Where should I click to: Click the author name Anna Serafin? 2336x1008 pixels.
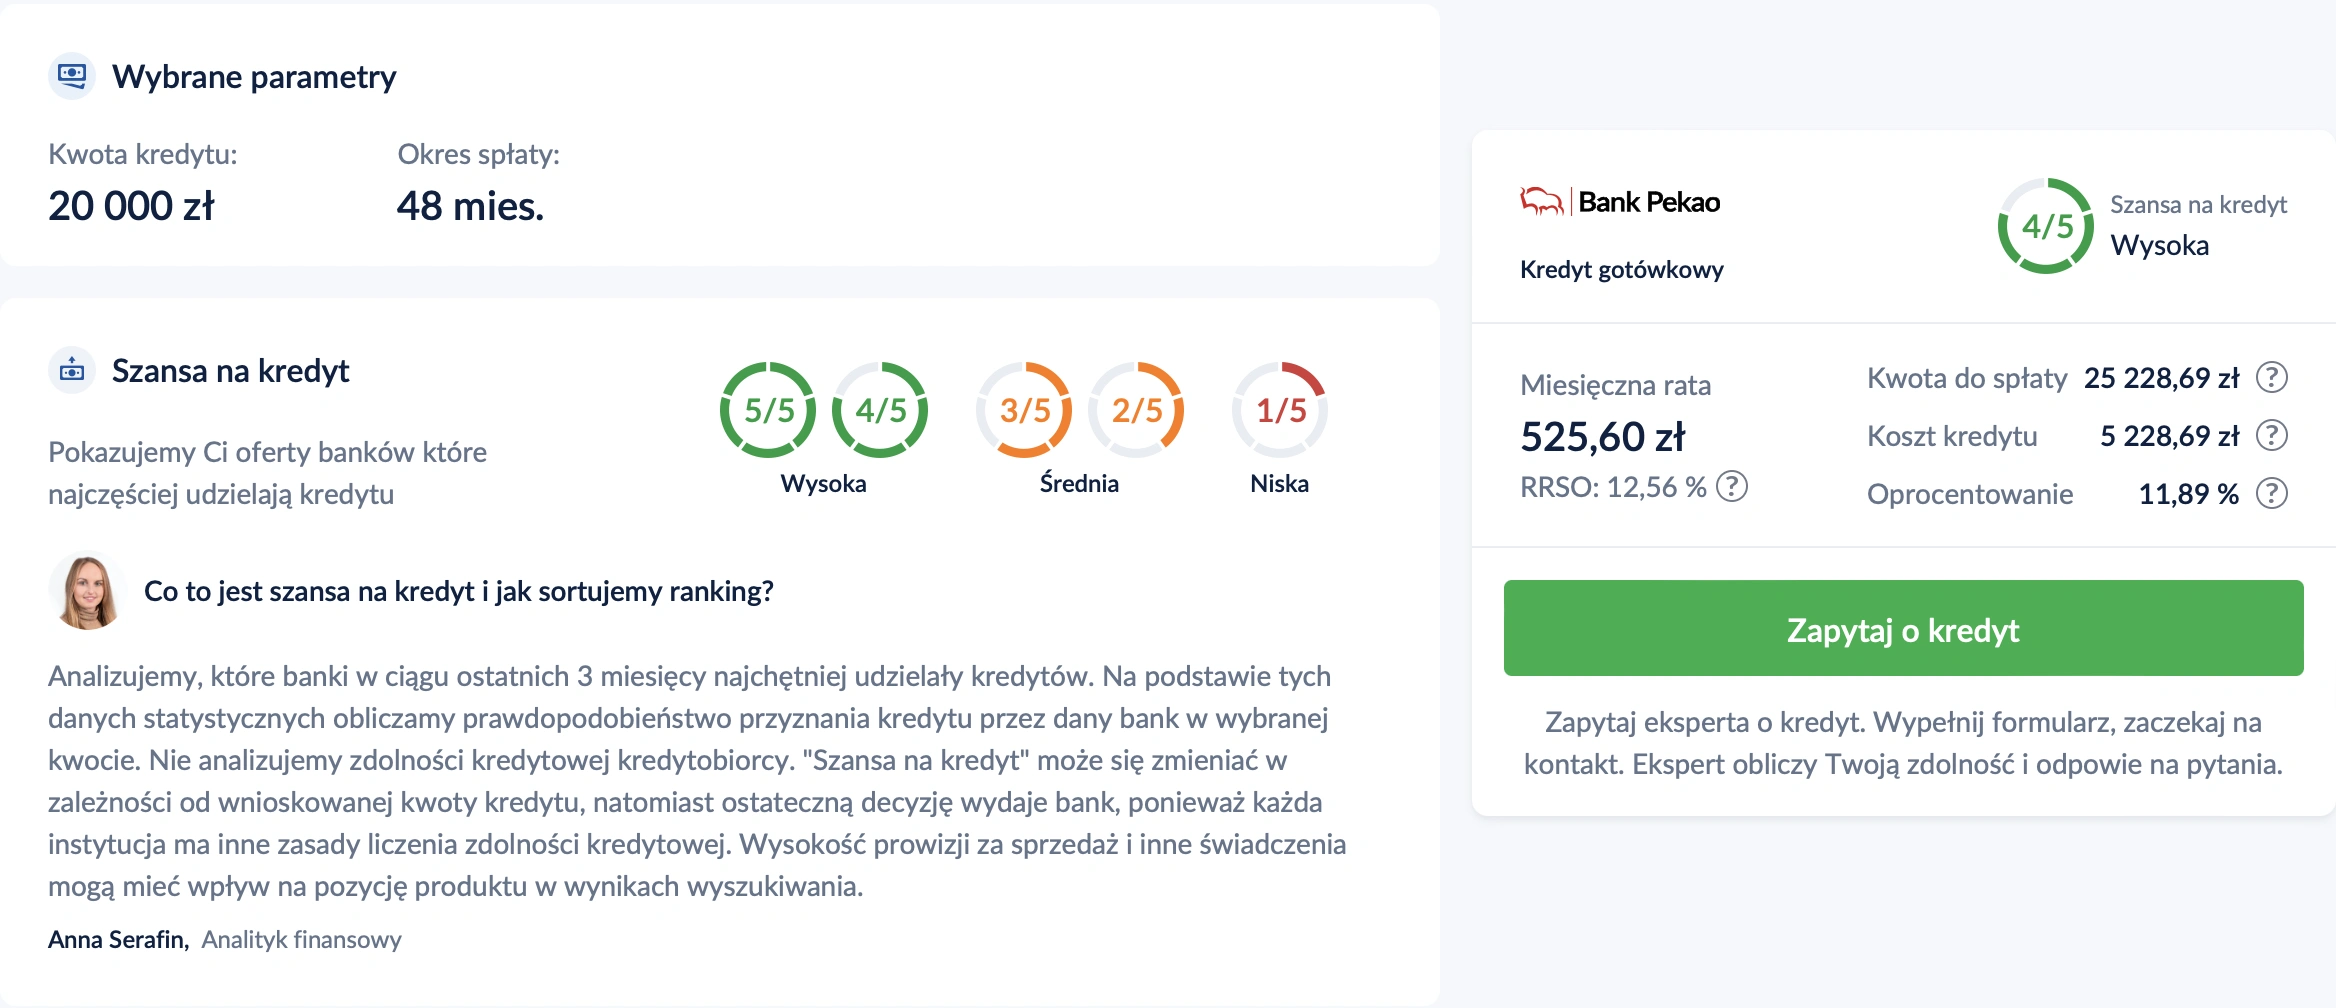(x=118, y=939)
